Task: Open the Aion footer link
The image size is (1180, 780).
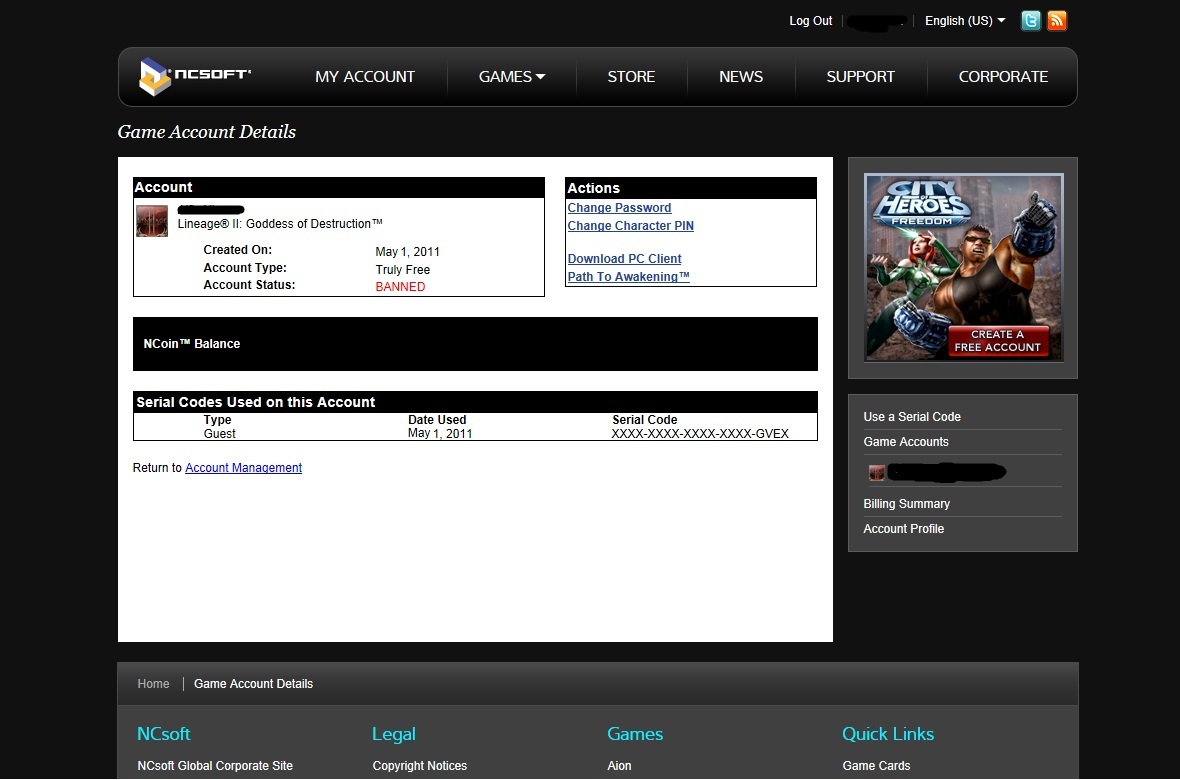Action: click(x=619, y=766)
